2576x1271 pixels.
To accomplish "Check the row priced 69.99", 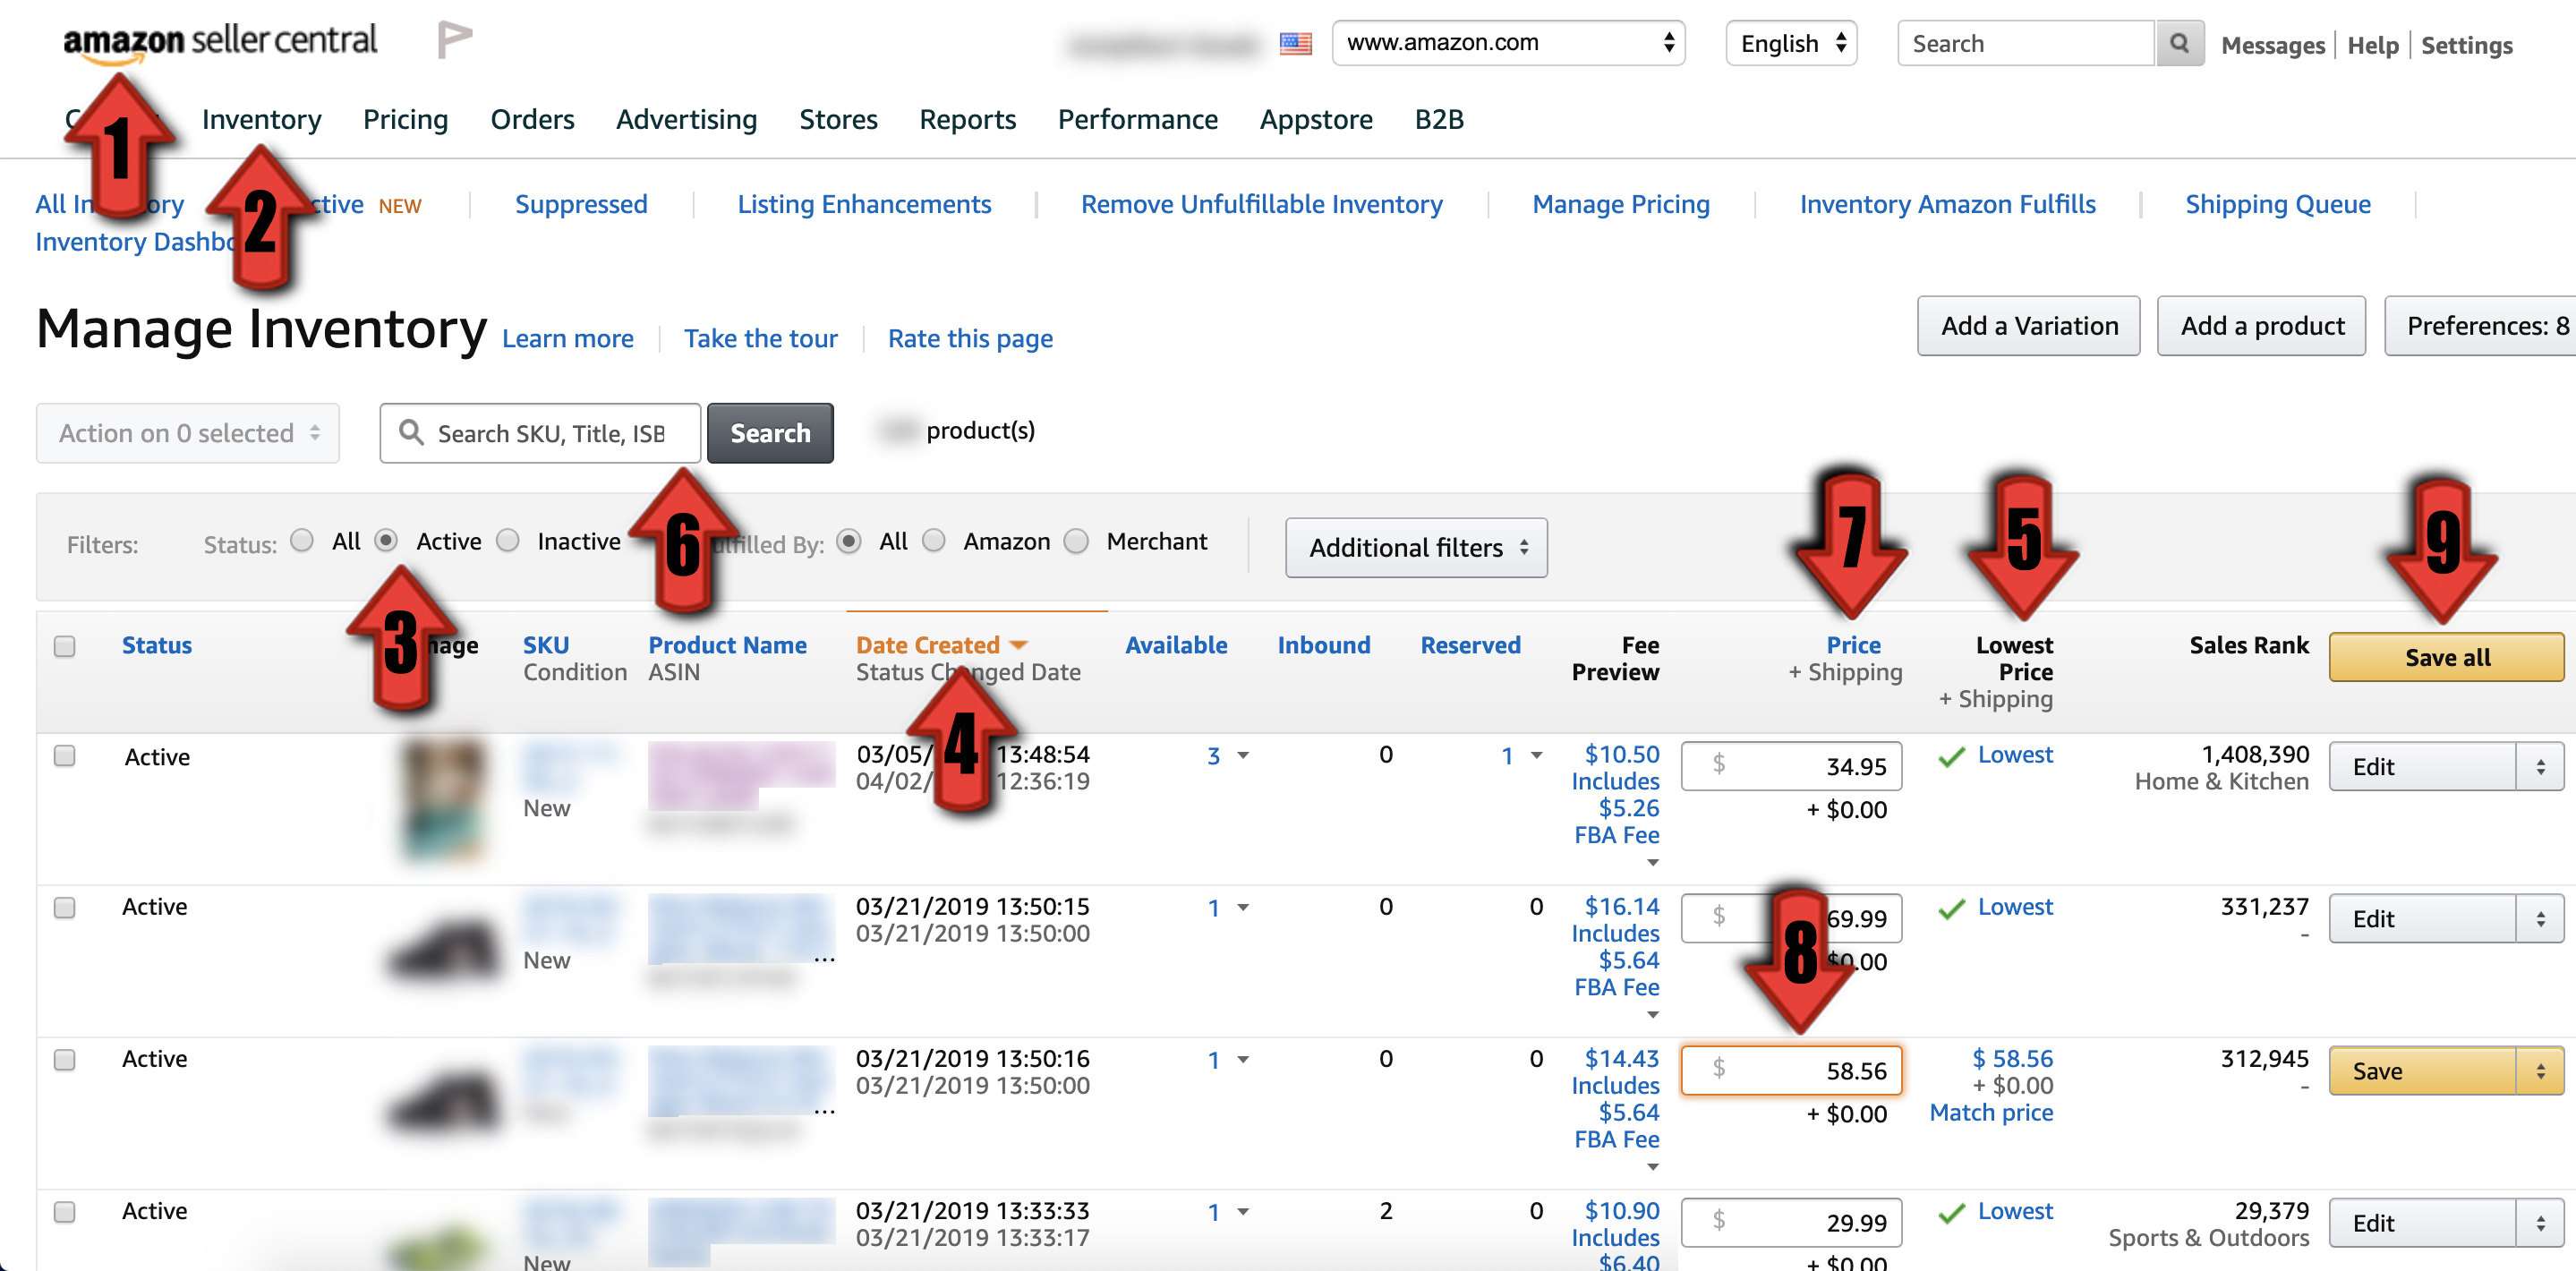I will click(65, 908).
